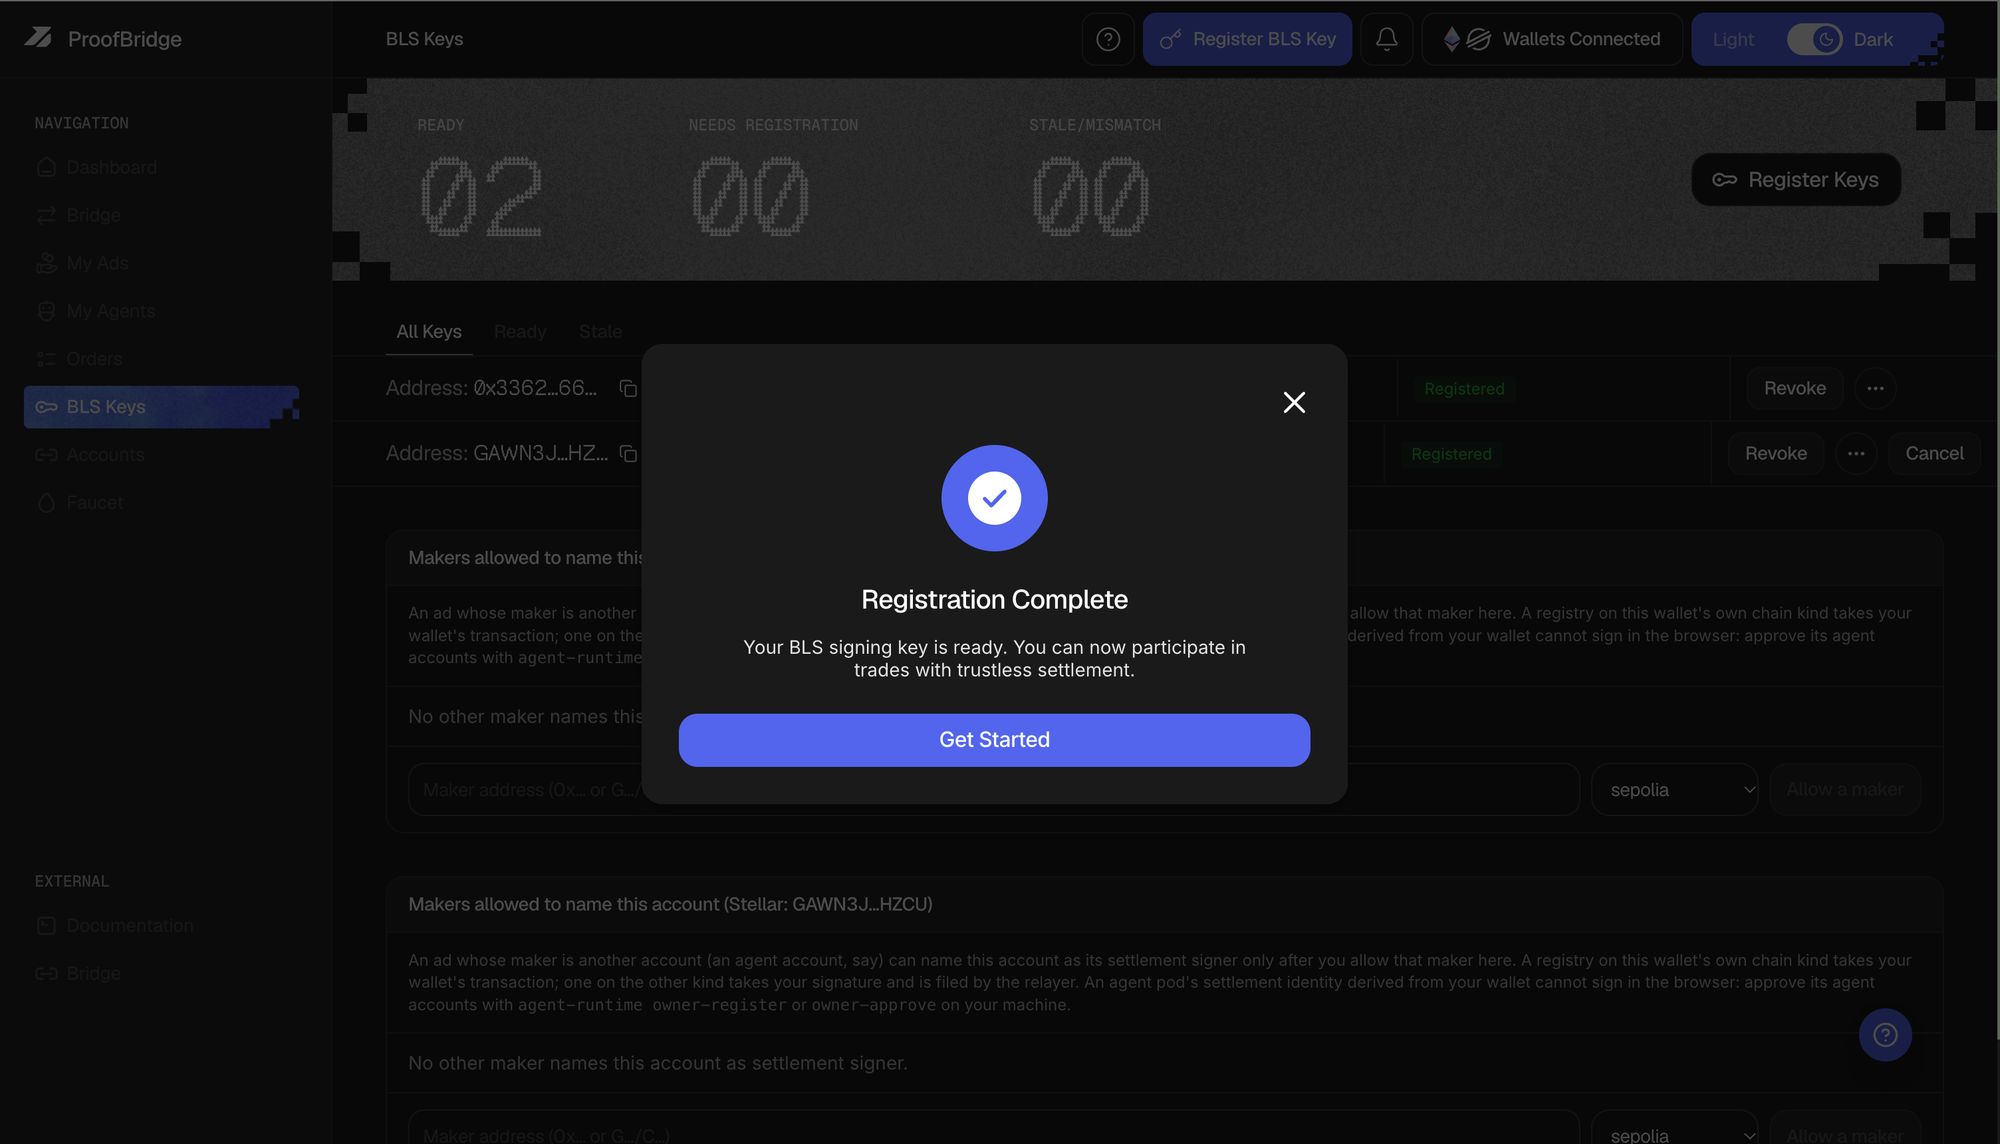The width and height of the screenshot is (2000, 1144).
Task: Copy the GAWN3J address
Action: point(628,454)
